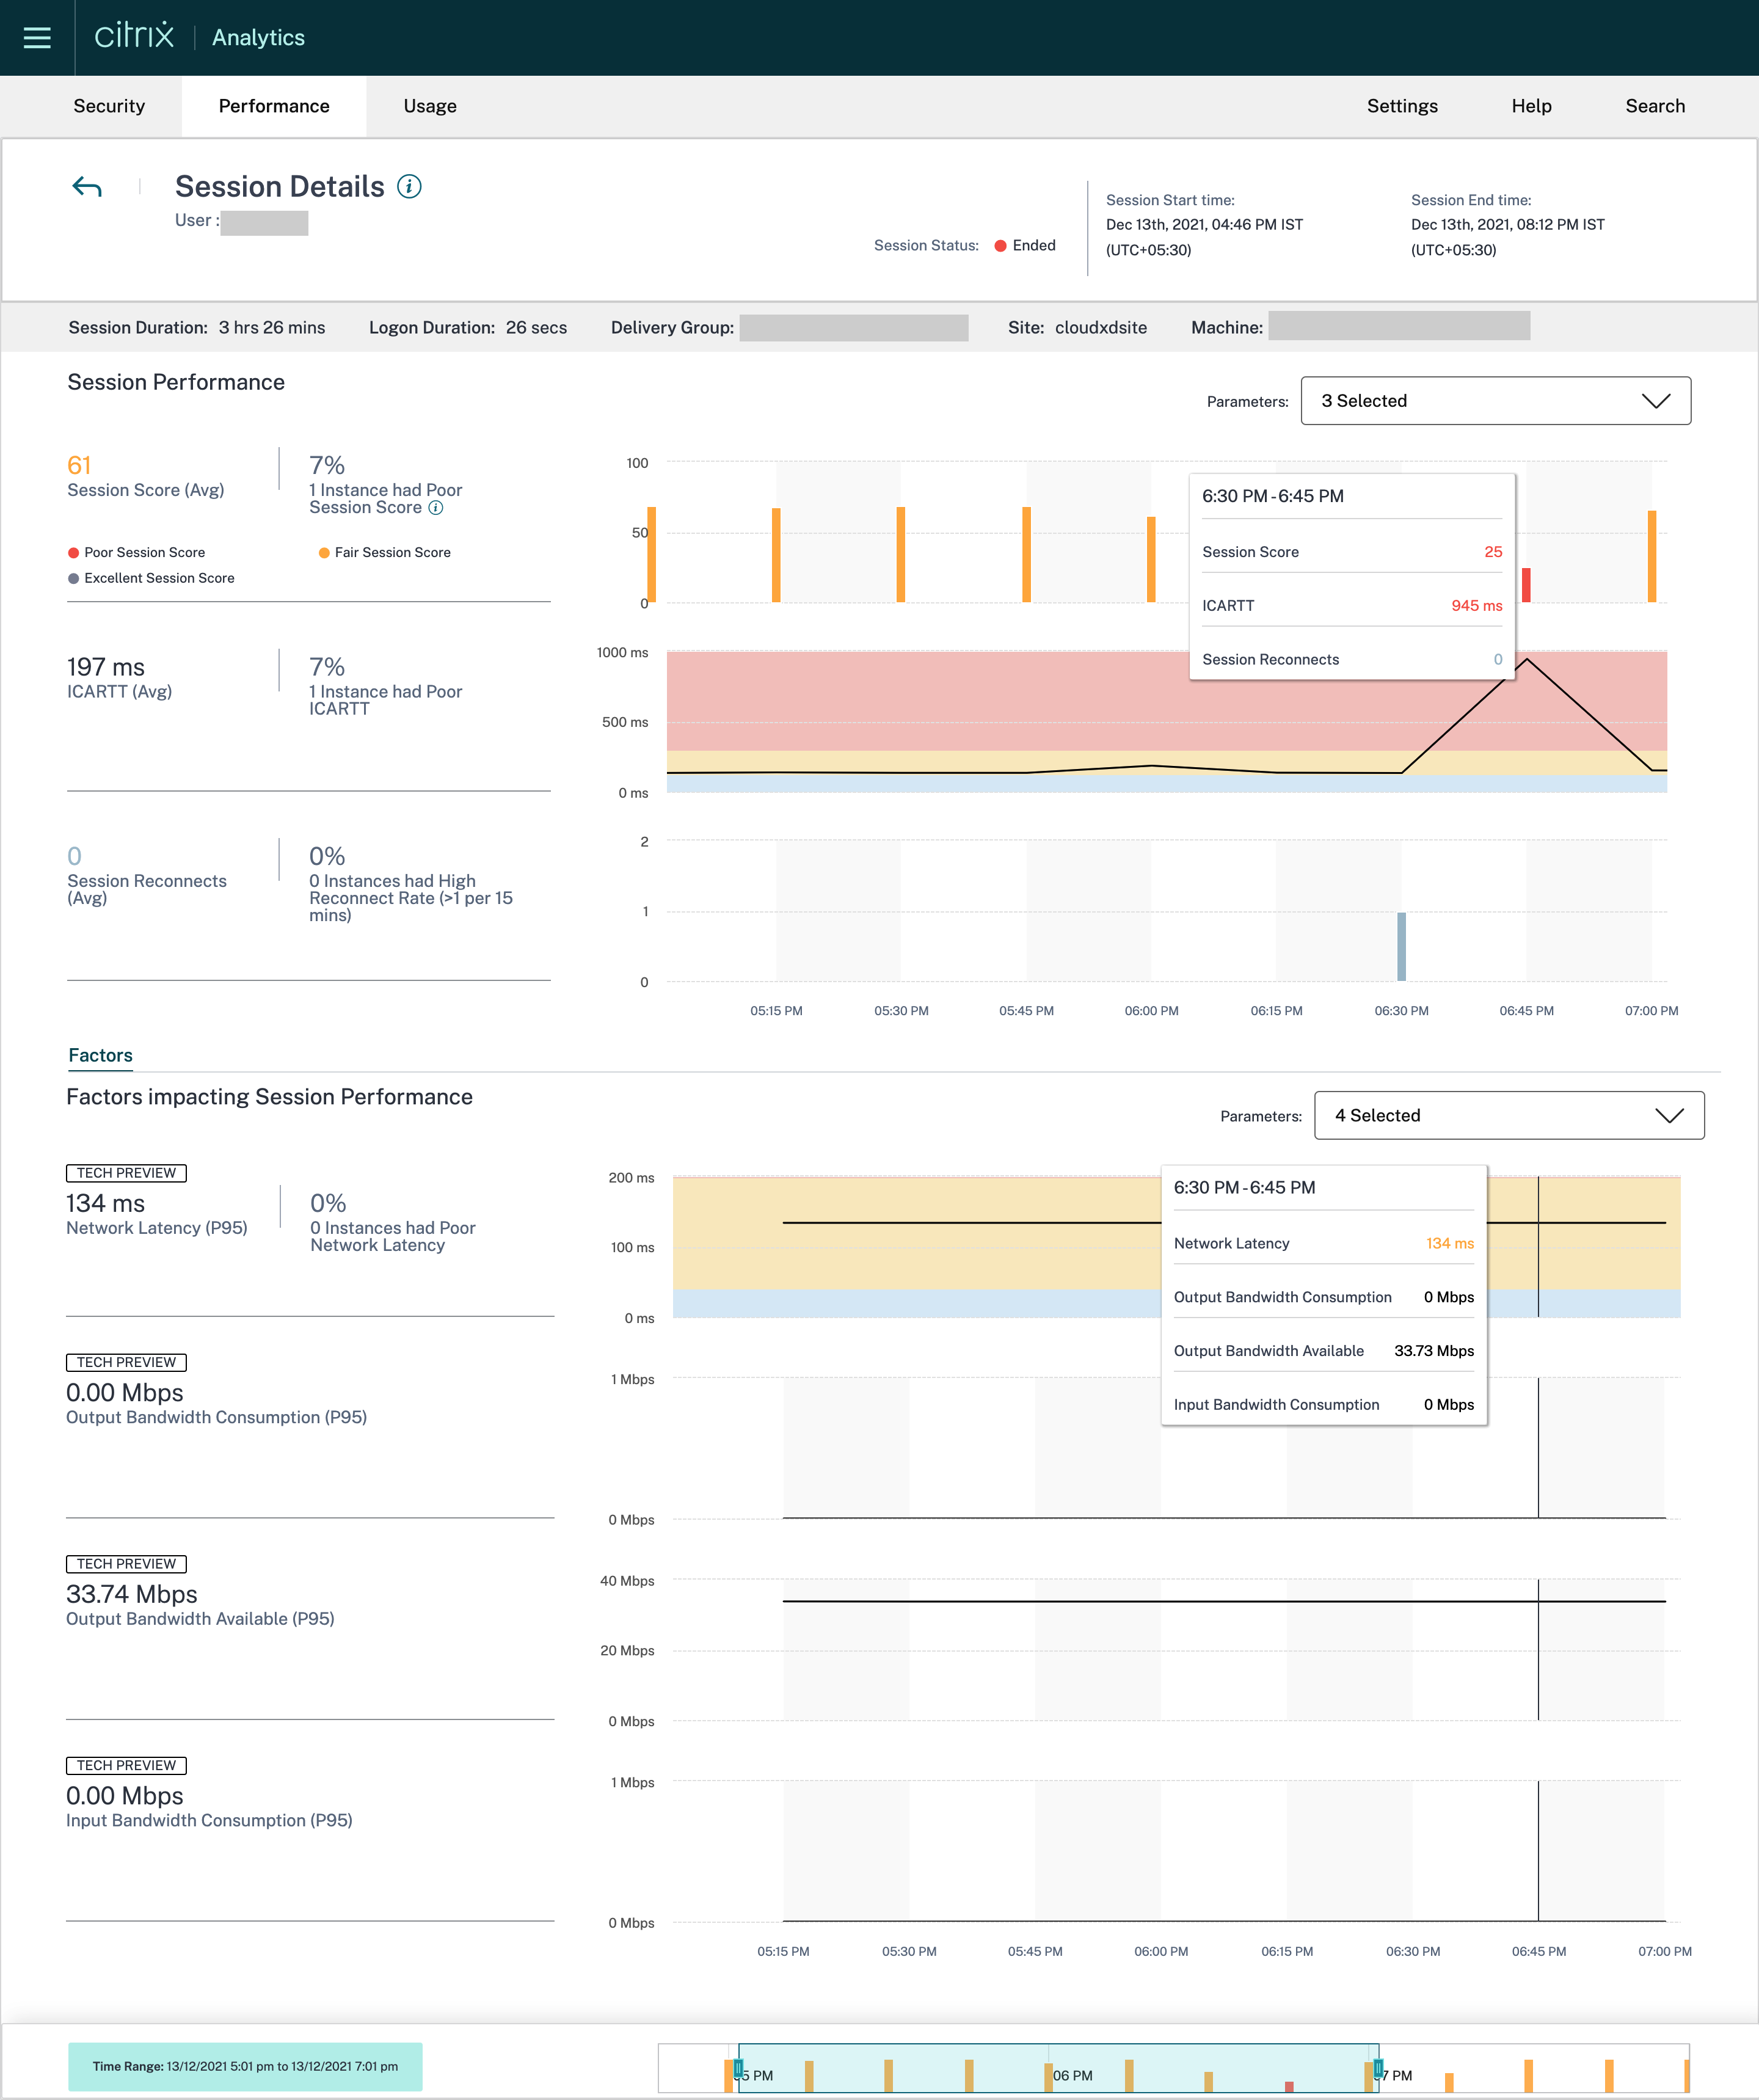Open the 3 Selected parameters dropdown
Image resolution: width=1759 pixels, height=2100 pixels.
[1495, 401]
